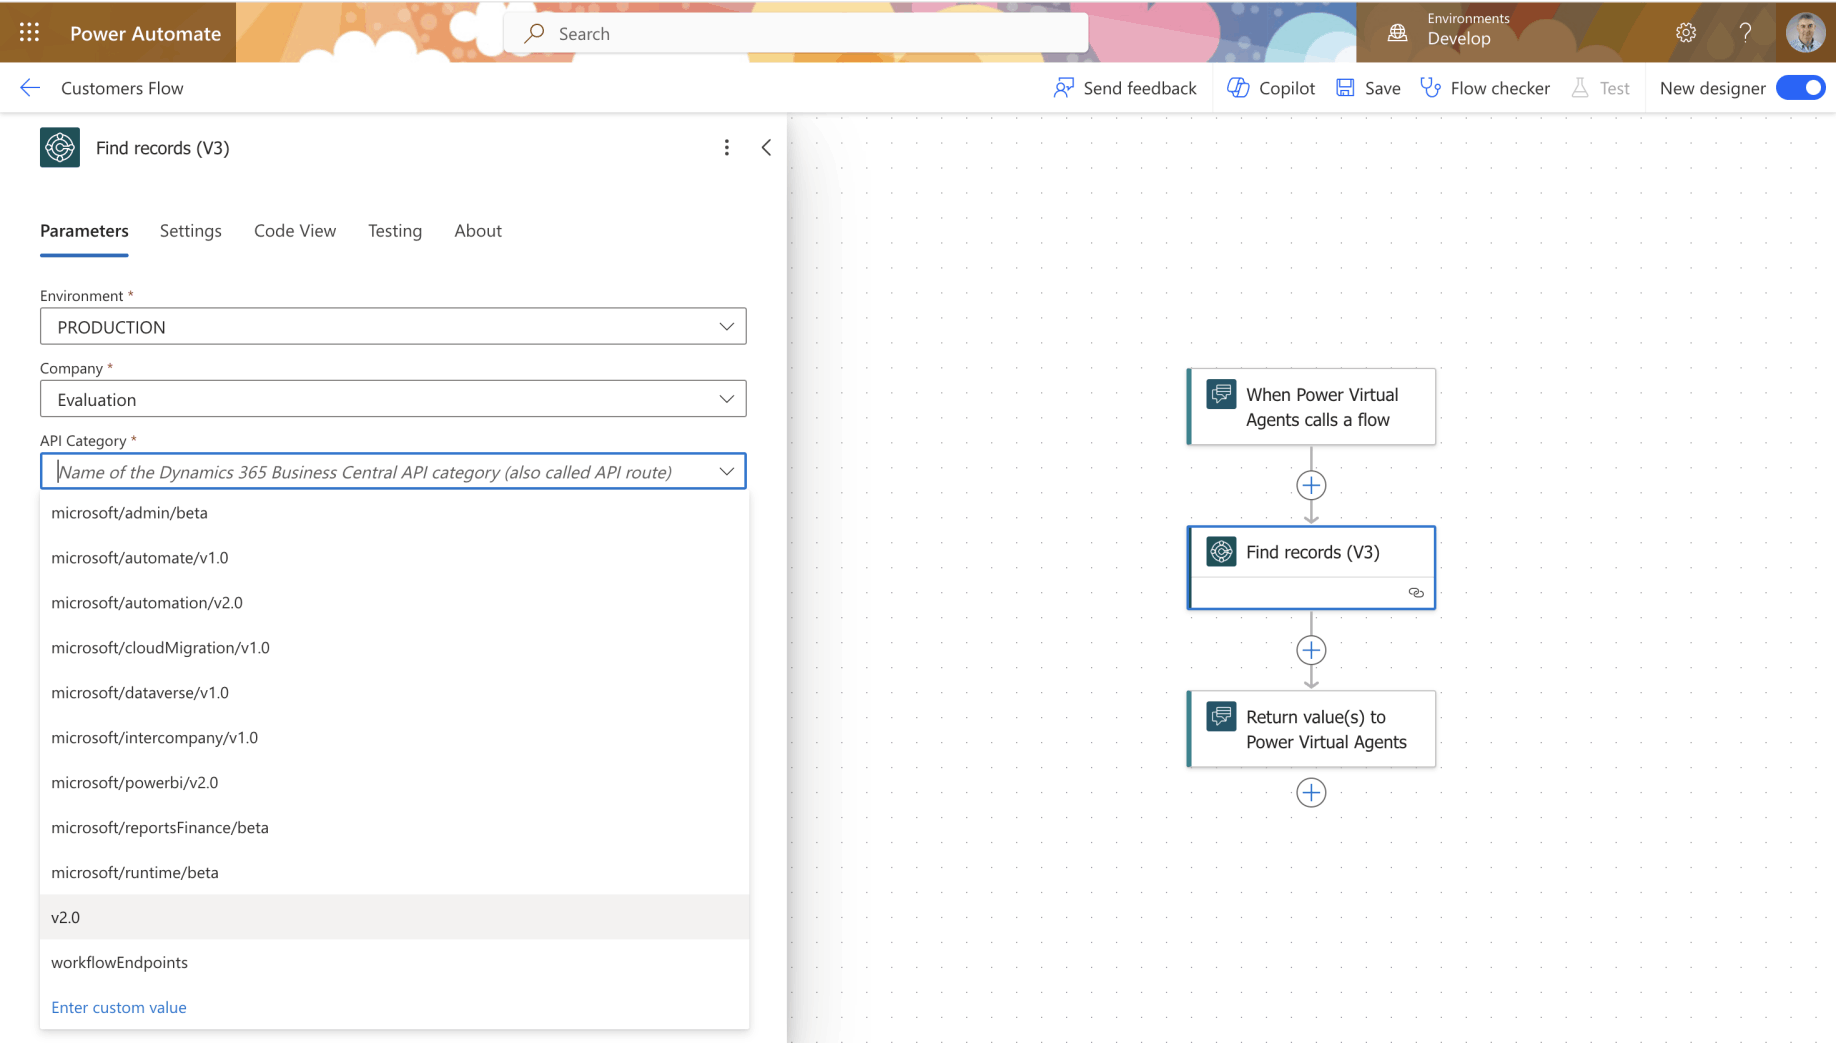Click the Enter custom value link
1836x1043 pixels.
point(119,1007)
